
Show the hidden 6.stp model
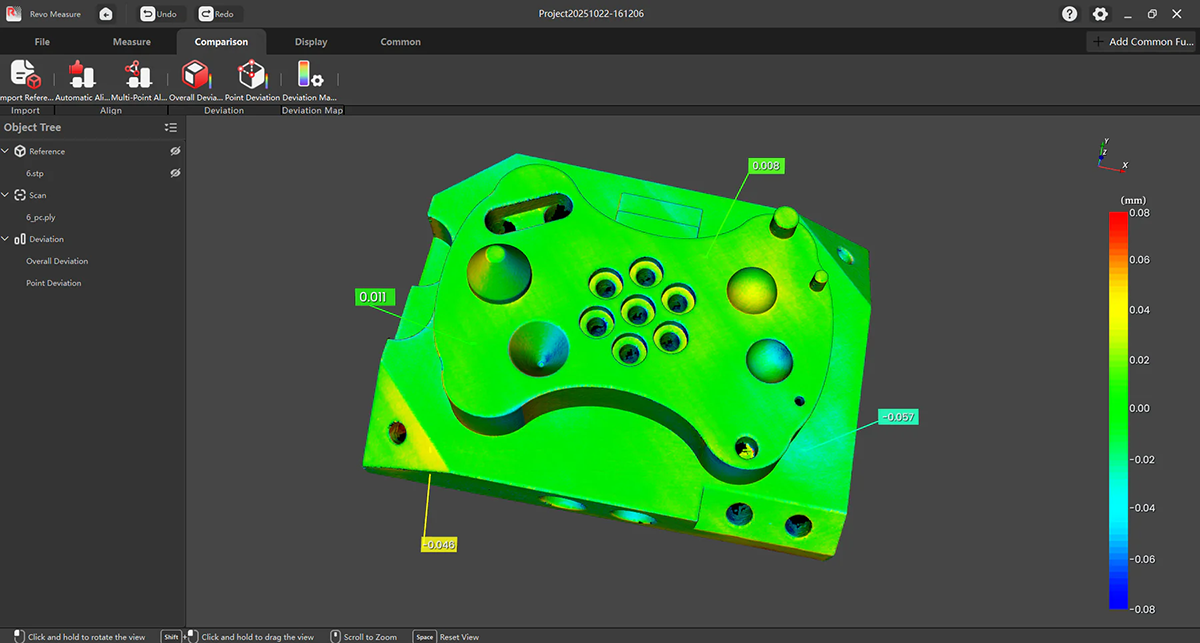click(x=175, y=173)
